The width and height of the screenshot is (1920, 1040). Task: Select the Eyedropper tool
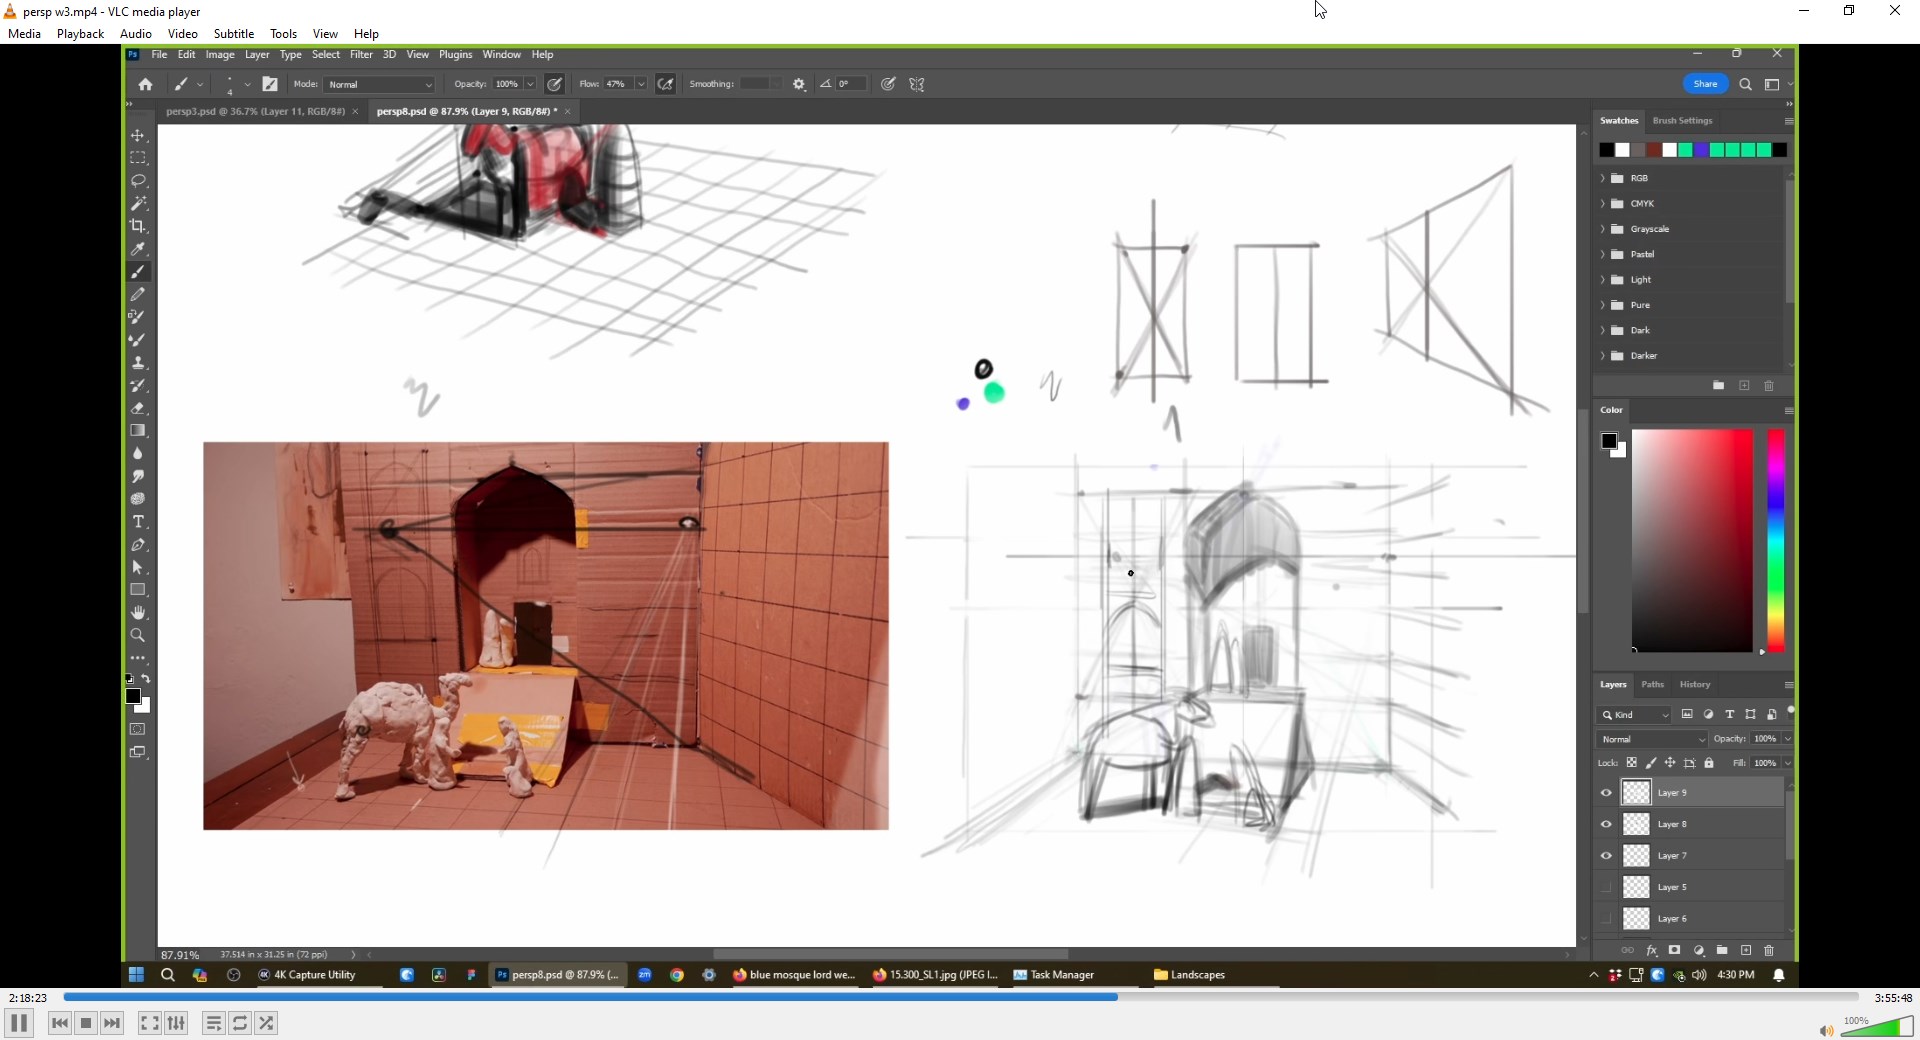pos(138,249)
